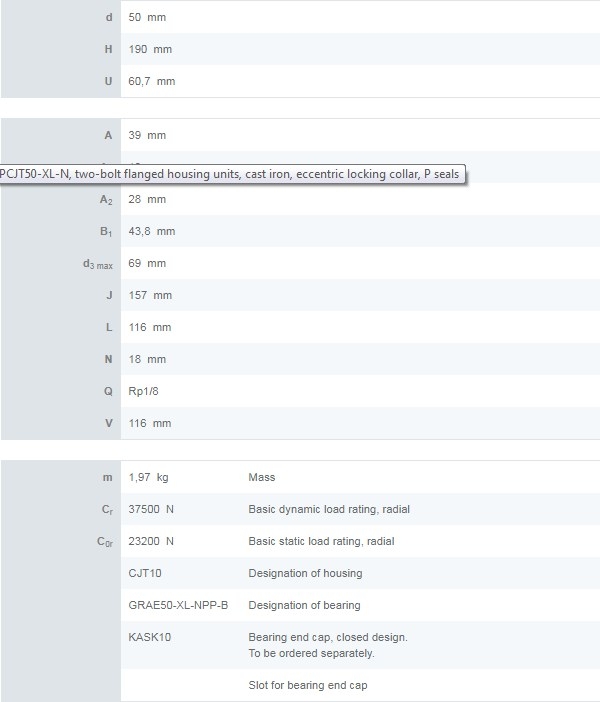The height and width of the screenshot is (702, 600).
Task: Click the L parameter label
Action: click(109, 327)
